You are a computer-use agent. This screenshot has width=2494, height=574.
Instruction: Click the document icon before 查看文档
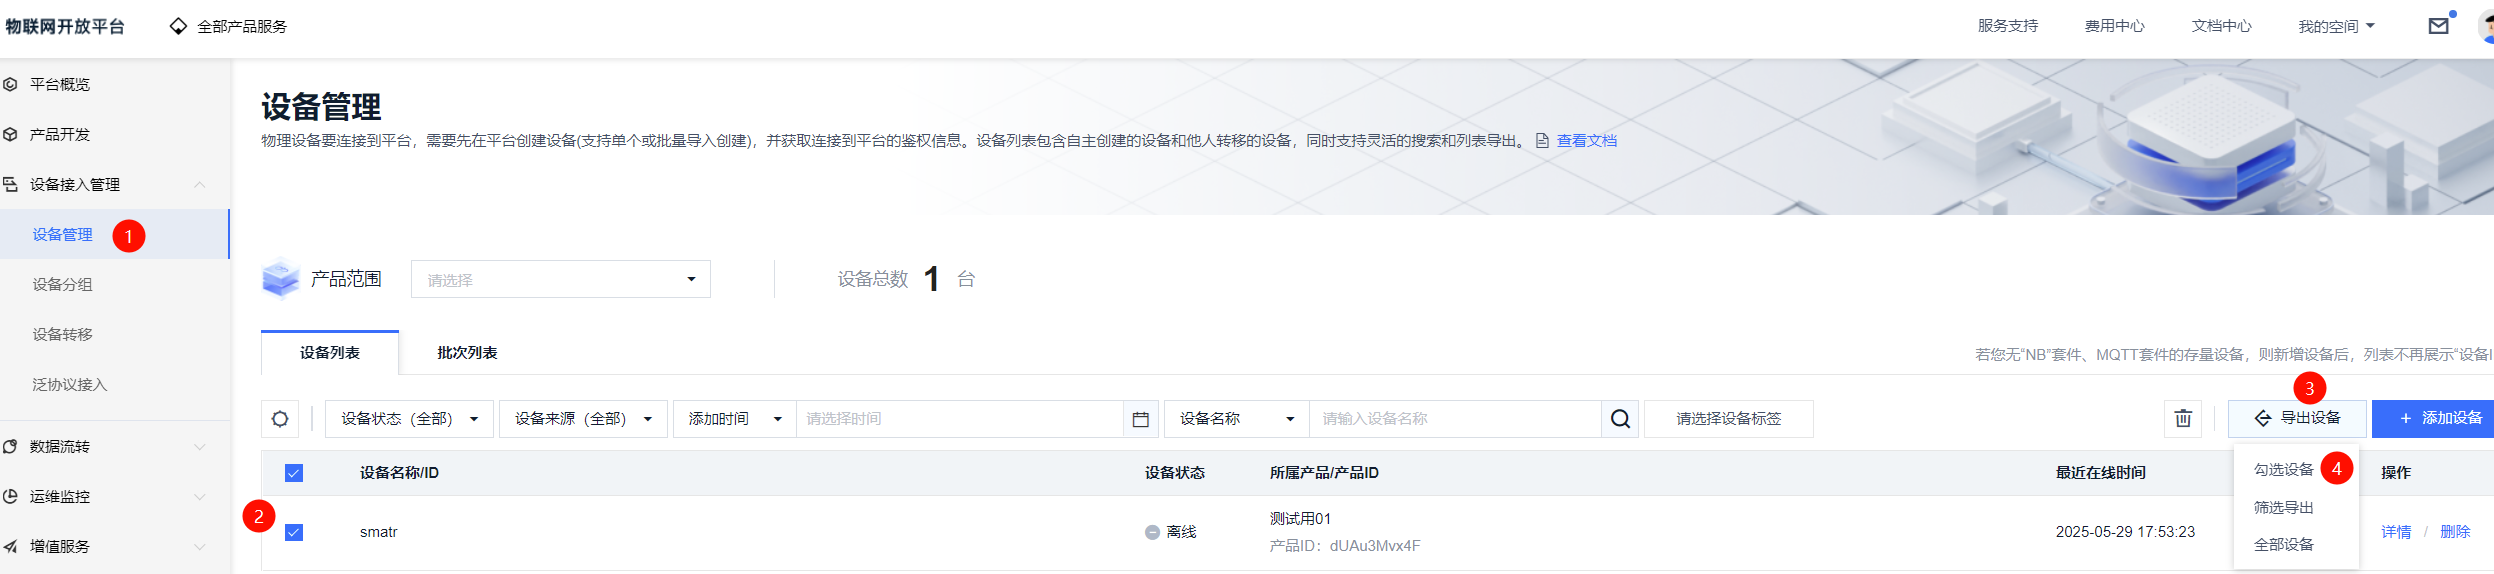click(x=1542, y=141)
